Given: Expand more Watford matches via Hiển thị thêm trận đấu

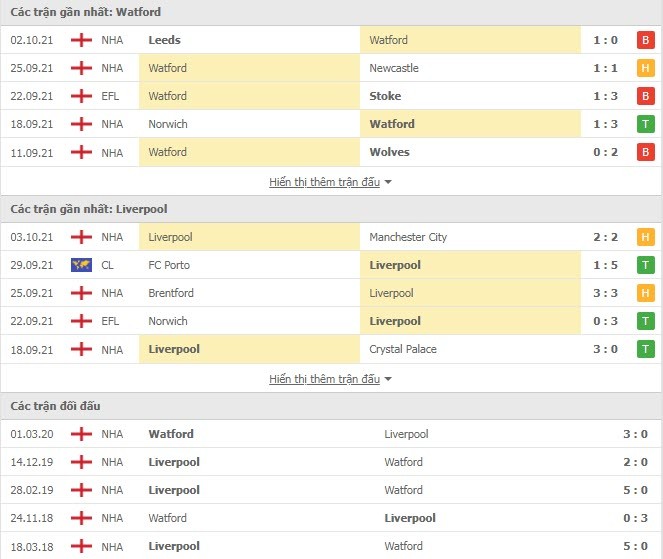Looking at the screenshot, I should coord(324,182).
